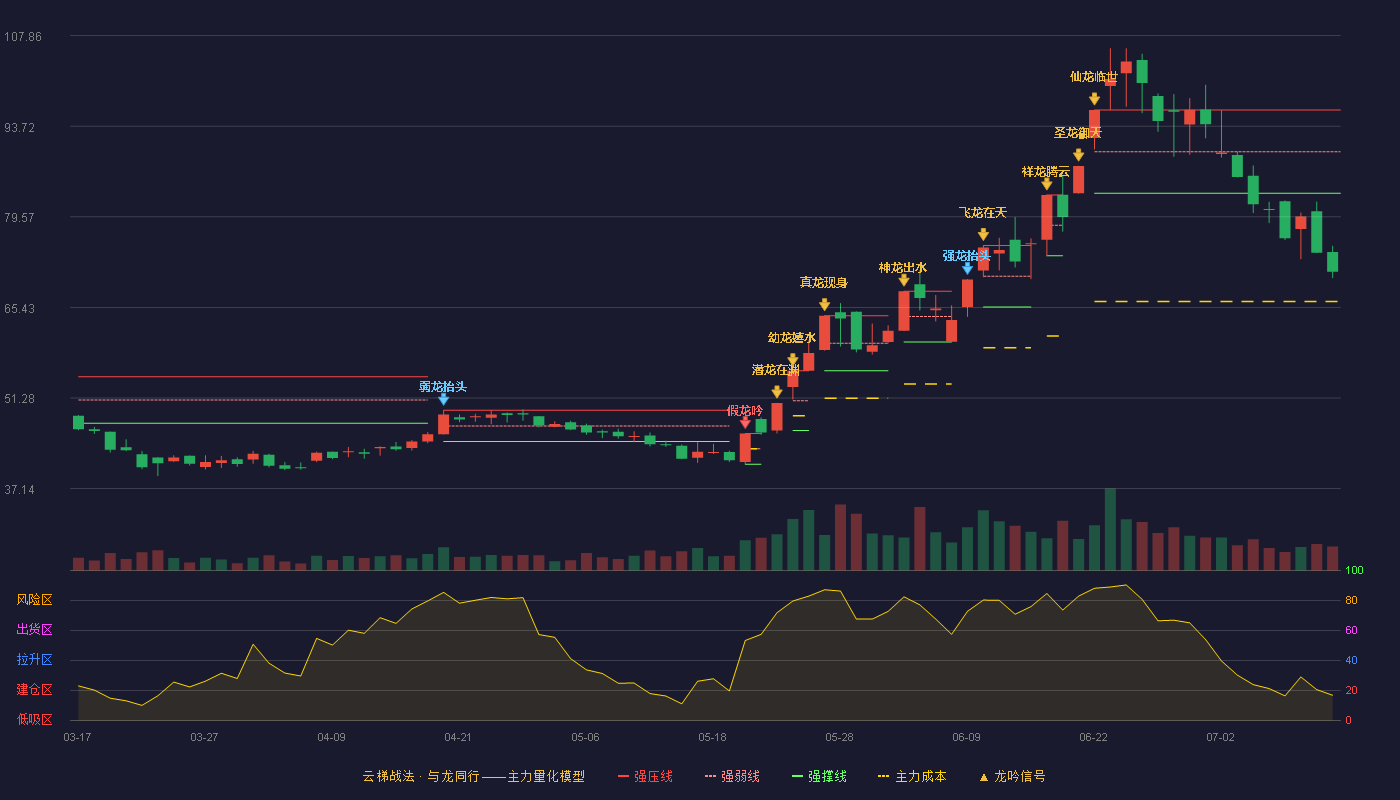Image resolution: width=1400 pixels, height=800 pixels.
Task: Click the 出货区 zone label
Action: (35, 630)
